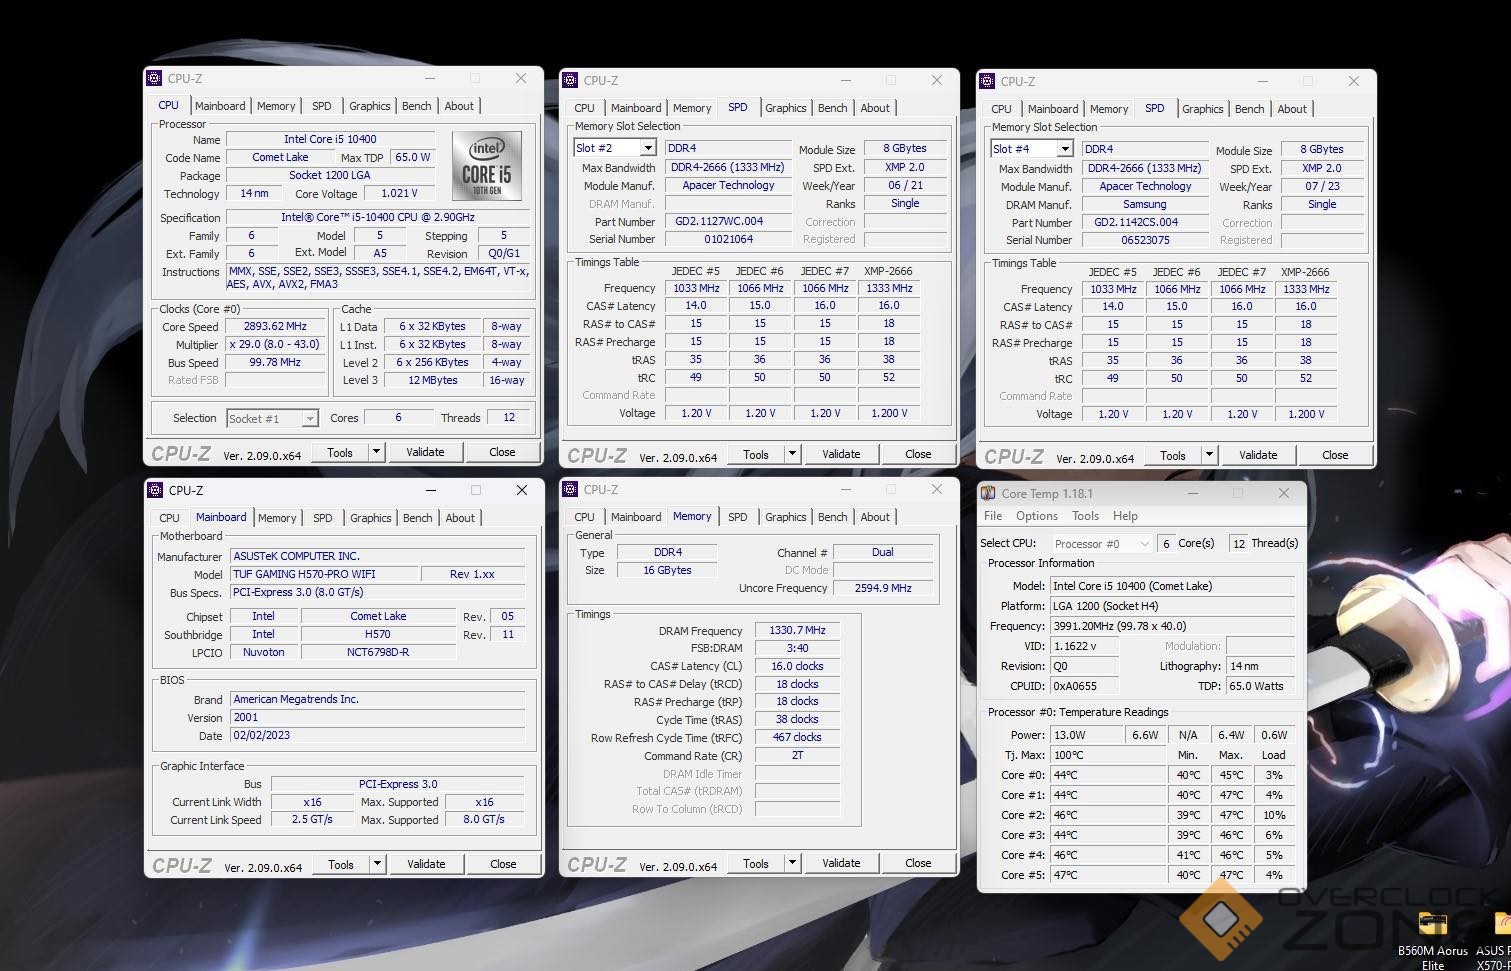Viewport: 1511px width, 971px height.
Task: Expand the Tools arrow in the Memory timings window
Action: (792, 863)
